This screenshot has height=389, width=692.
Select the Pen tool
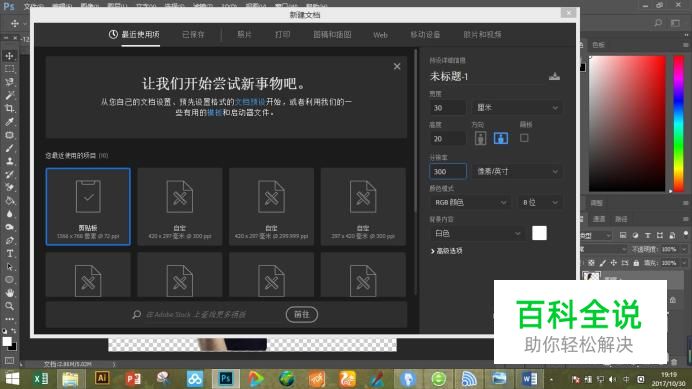click(x=9, y=241)
